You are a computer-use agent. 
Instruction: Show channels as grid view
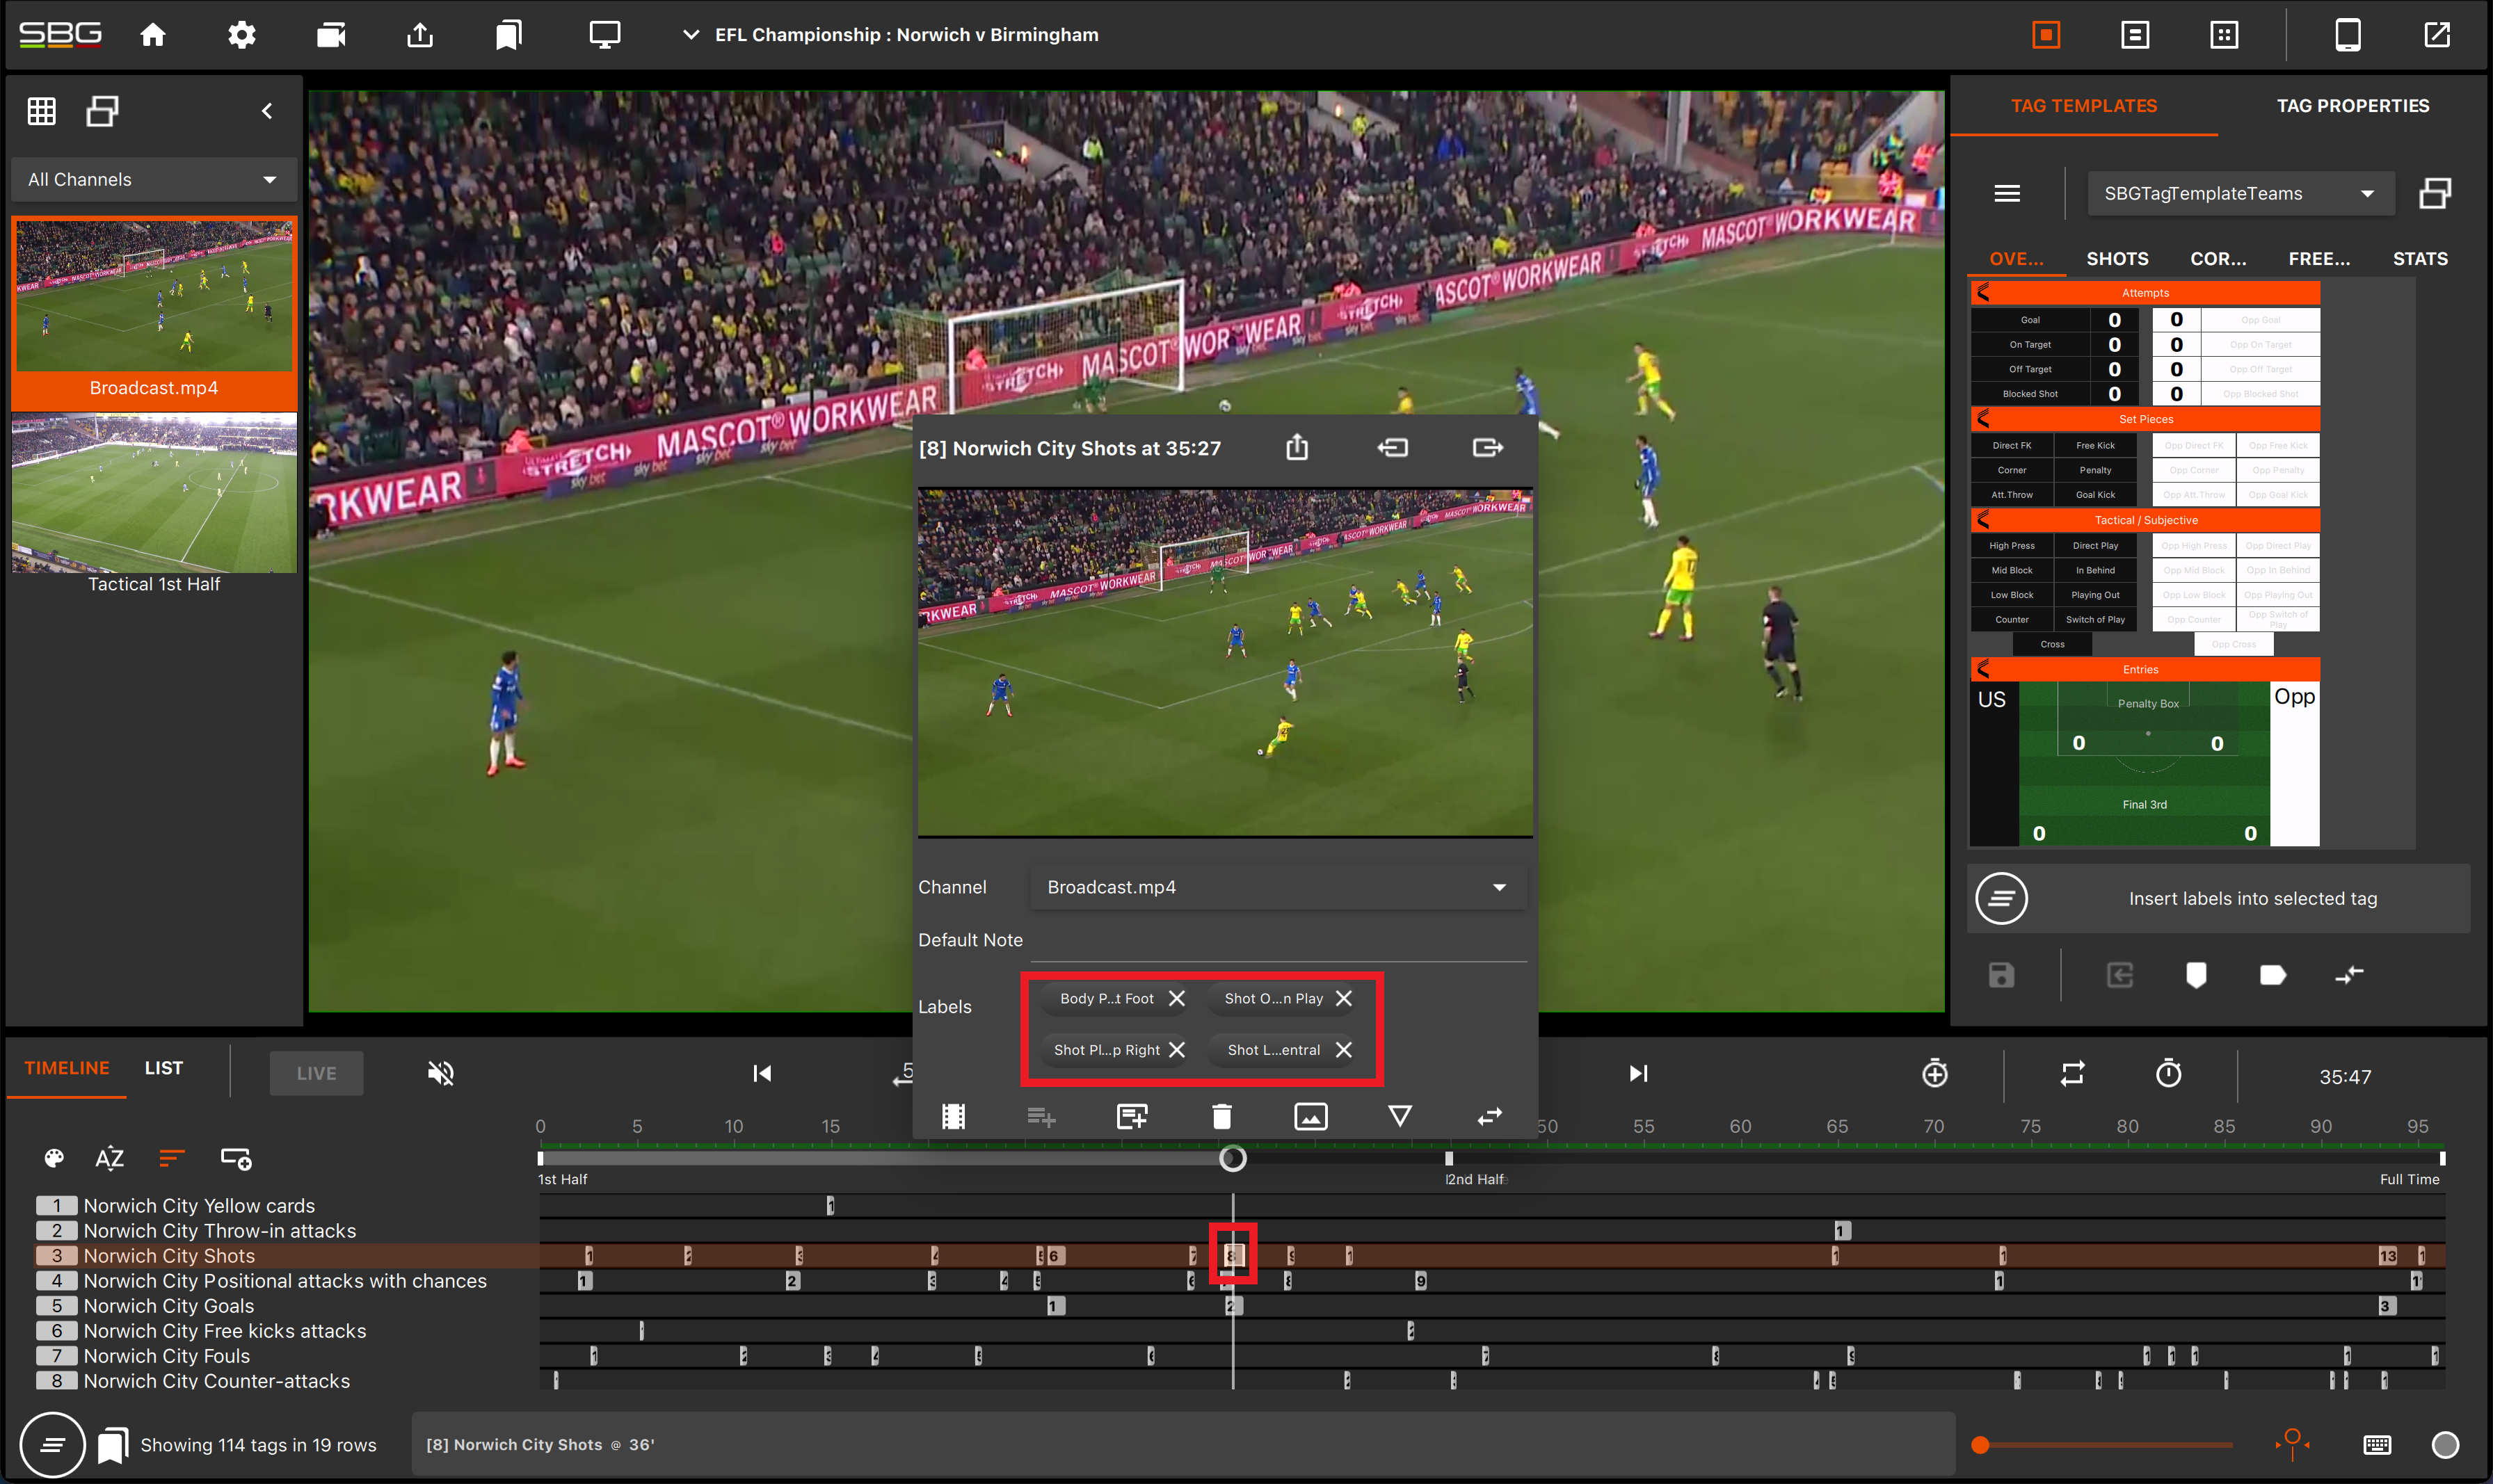[41, 111]
